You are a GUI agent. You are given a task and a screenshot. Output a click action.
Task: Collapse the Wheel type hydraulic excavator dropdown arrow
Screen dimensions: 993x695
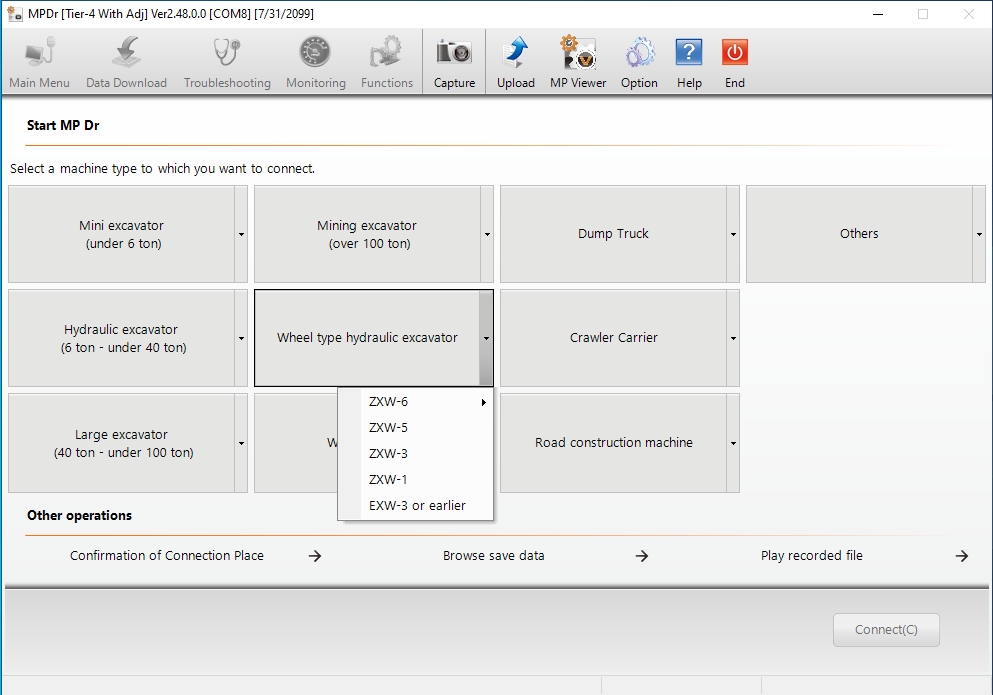pos(486,338)
